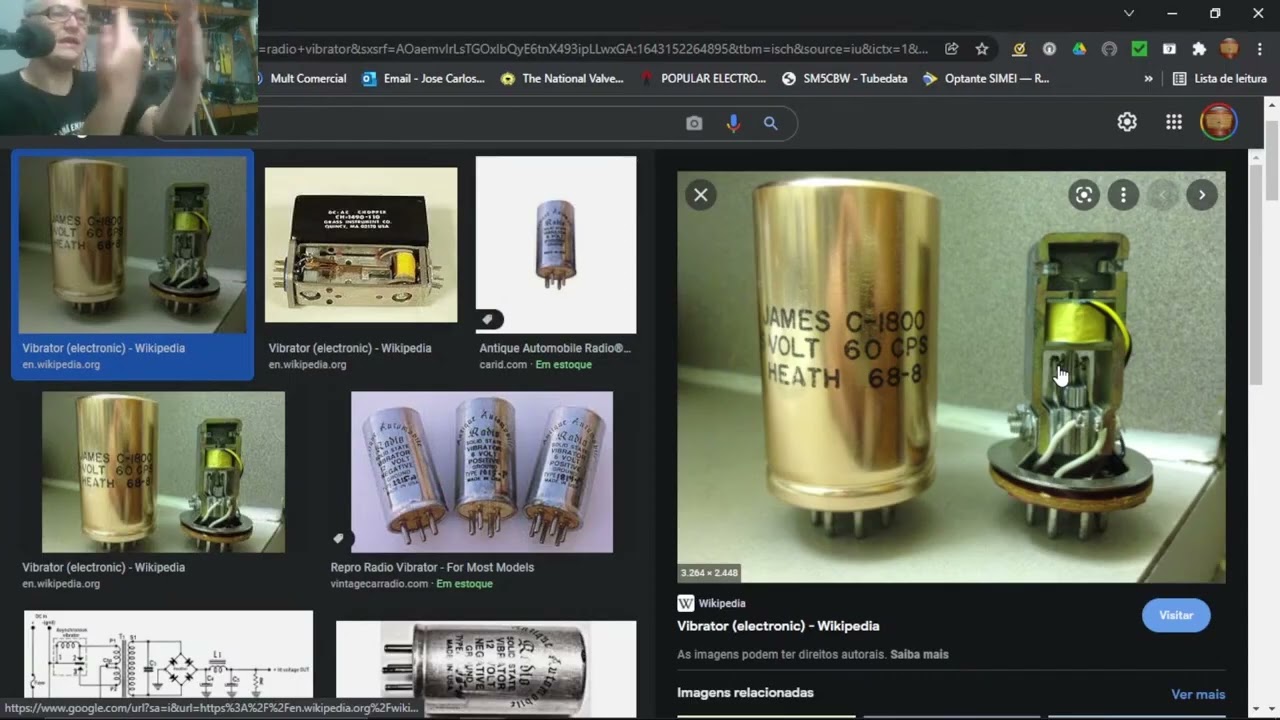Open The National Valve bookmark
The width and height of the screenshot is (1280, 720).
pyautogui.click(x=562, y=78)
